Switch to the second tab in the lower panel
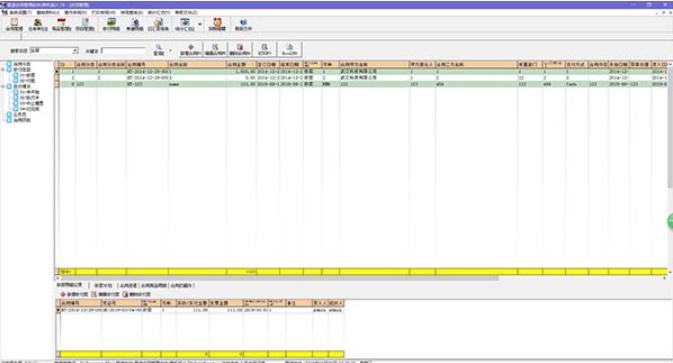The height and width of the screenshot is (363, 673). pyautogui.click(x=103, y=285)
